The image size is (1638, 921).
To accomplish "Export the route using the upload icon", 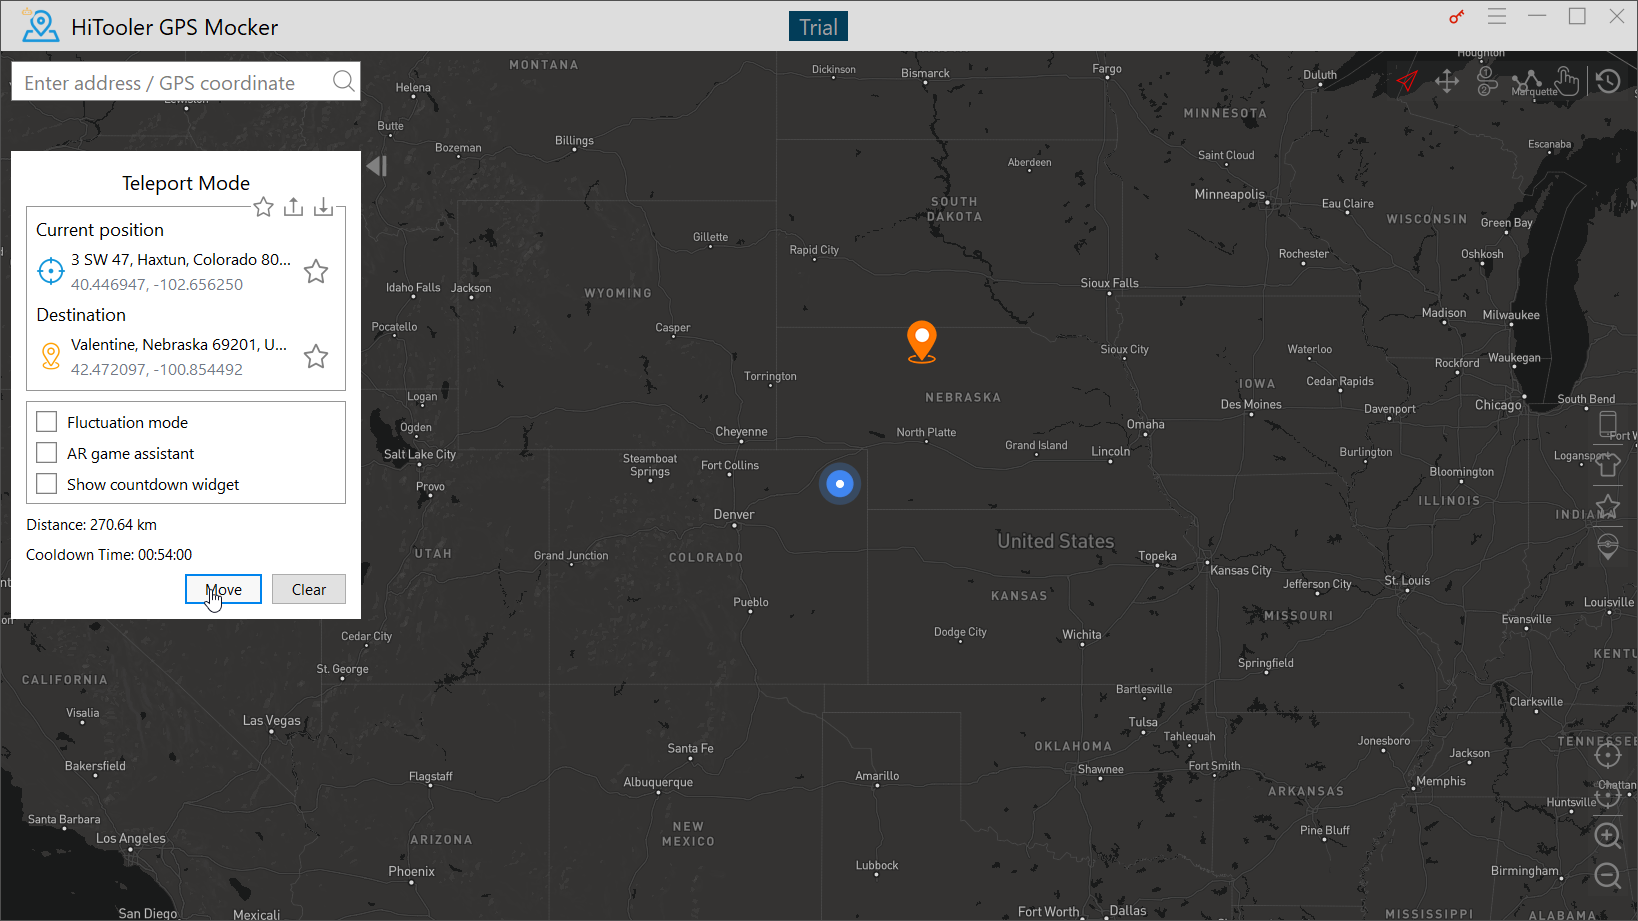I will click(x=293, y=206).
